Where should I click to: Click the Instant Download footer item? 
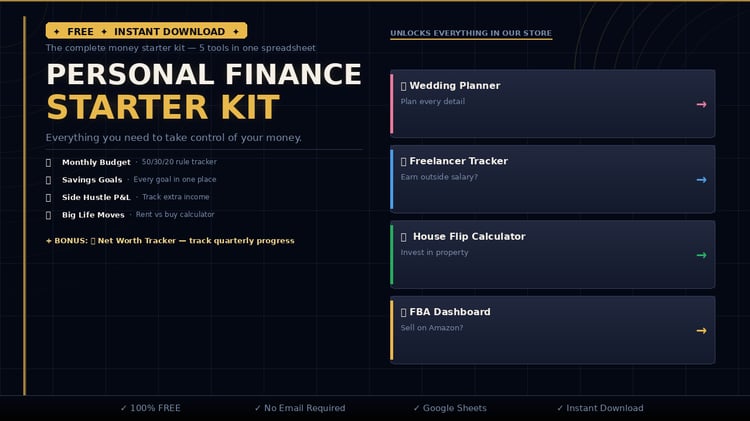pyautogui.click(x=600, y=408)
